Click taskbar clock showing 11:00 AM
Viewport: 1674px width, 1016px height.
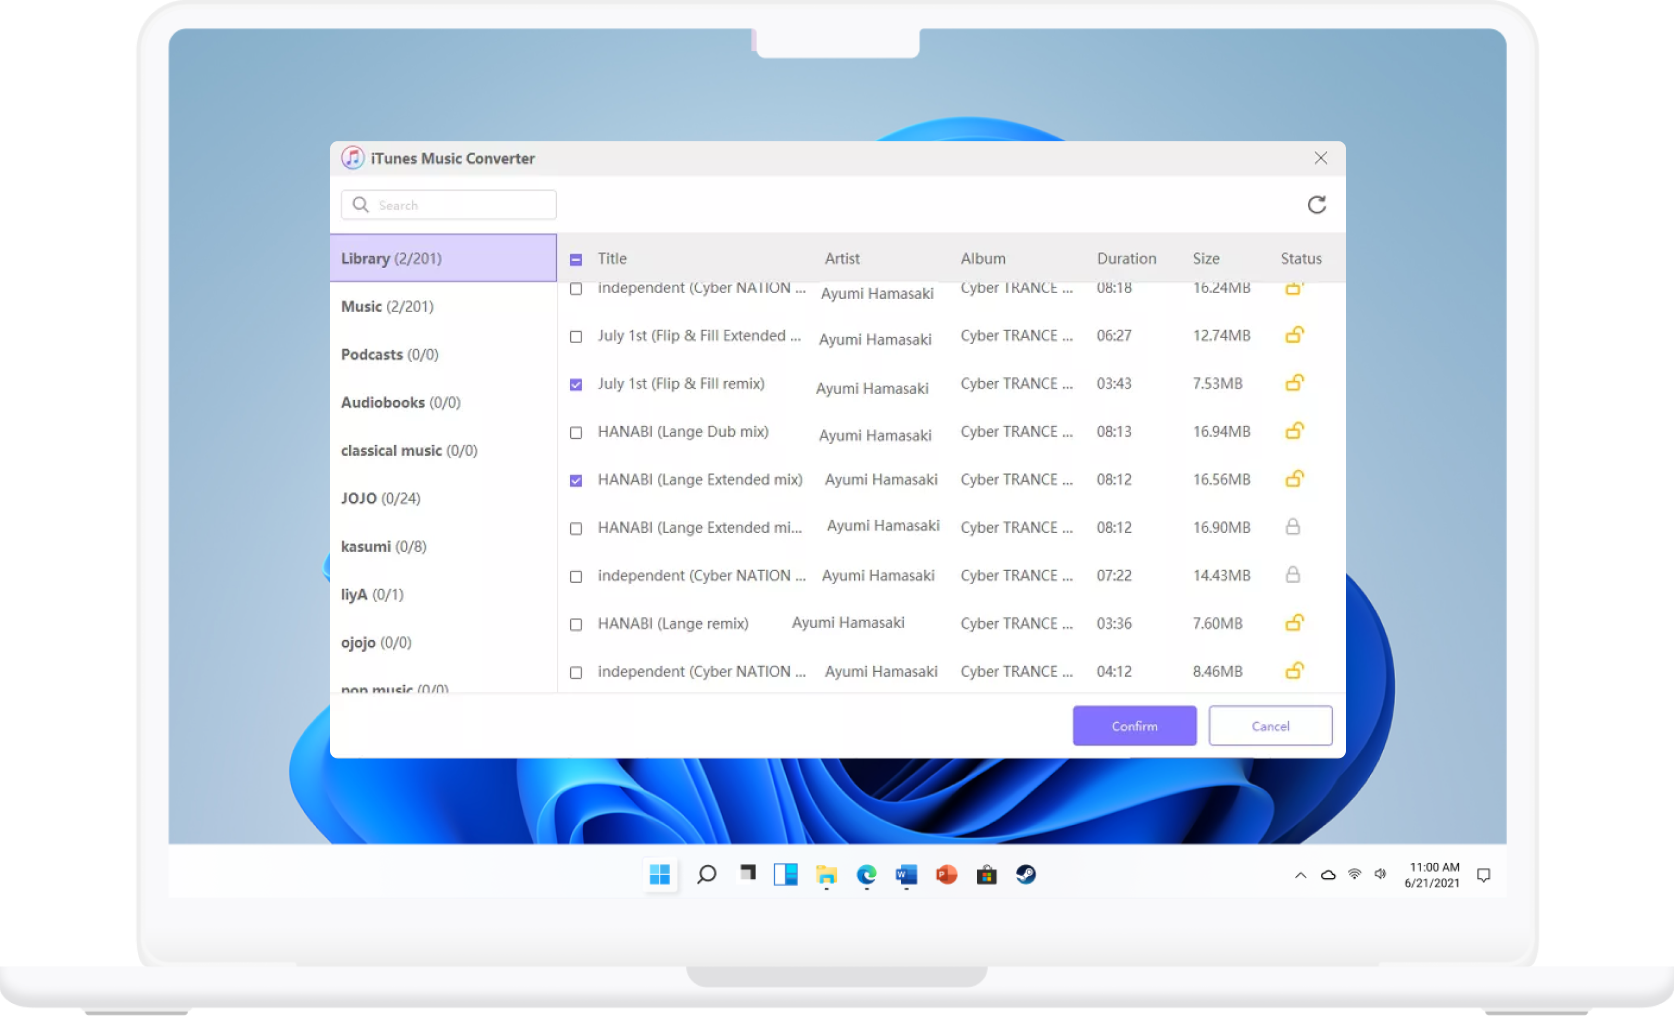pos(1432,875)
